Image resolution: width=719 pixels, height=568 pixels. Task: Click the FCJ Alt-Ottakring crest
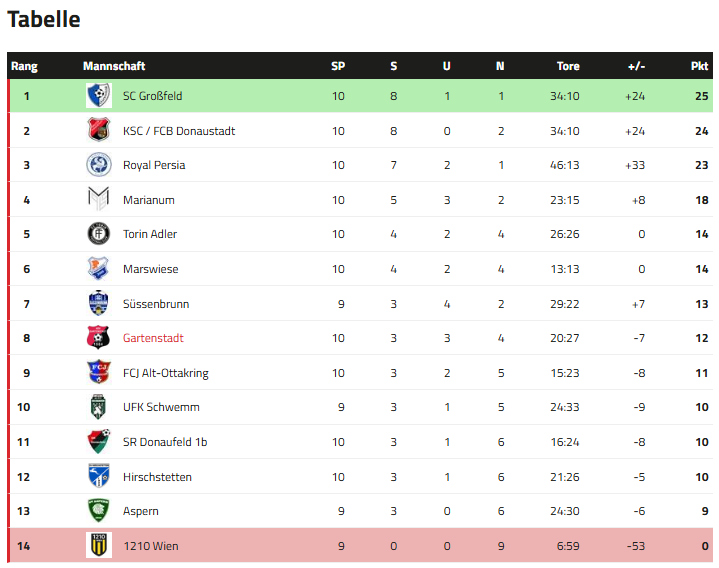[98, 373]
